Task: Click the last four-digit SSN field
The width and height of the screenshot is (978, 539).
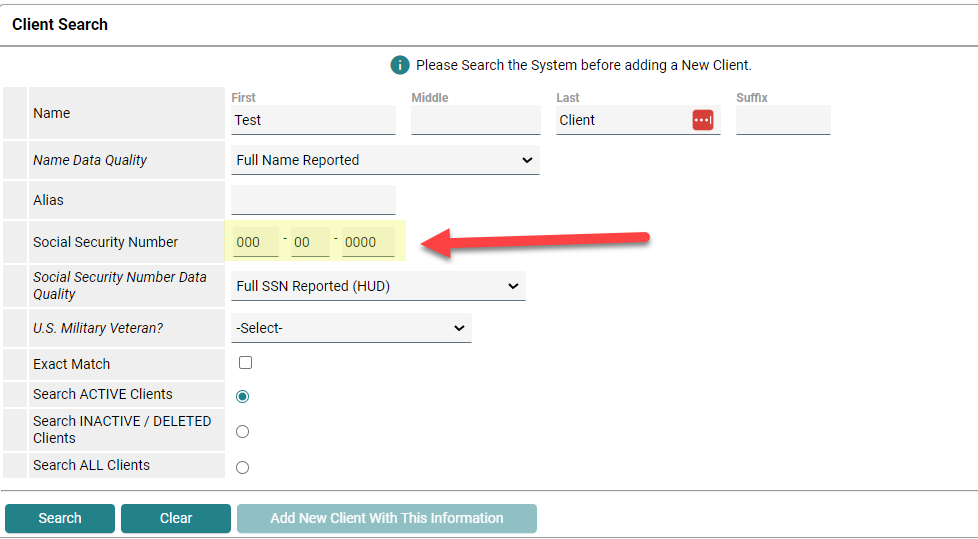Action: coord(368,242)
